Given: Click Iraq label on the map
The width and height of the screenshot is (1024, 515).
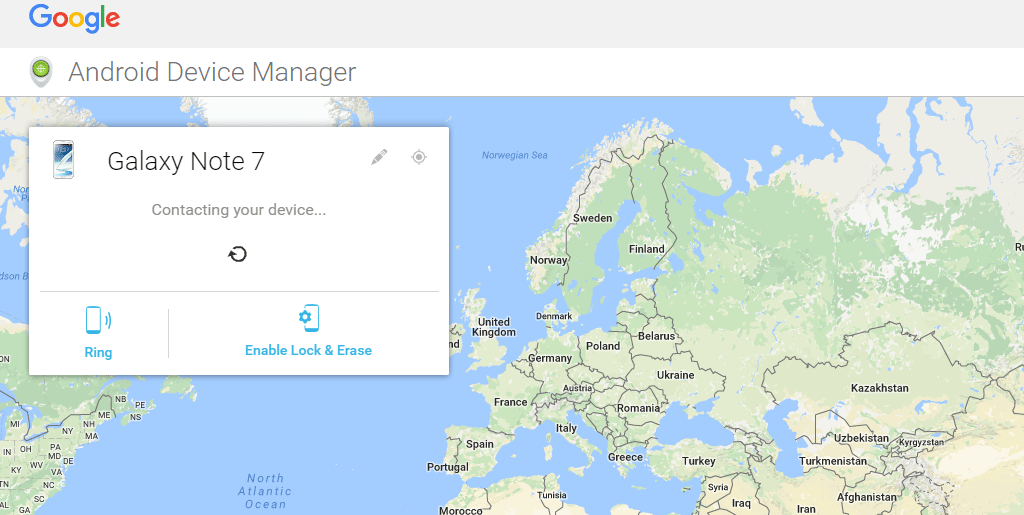Looking at the screenshot, I should [741, 503].
